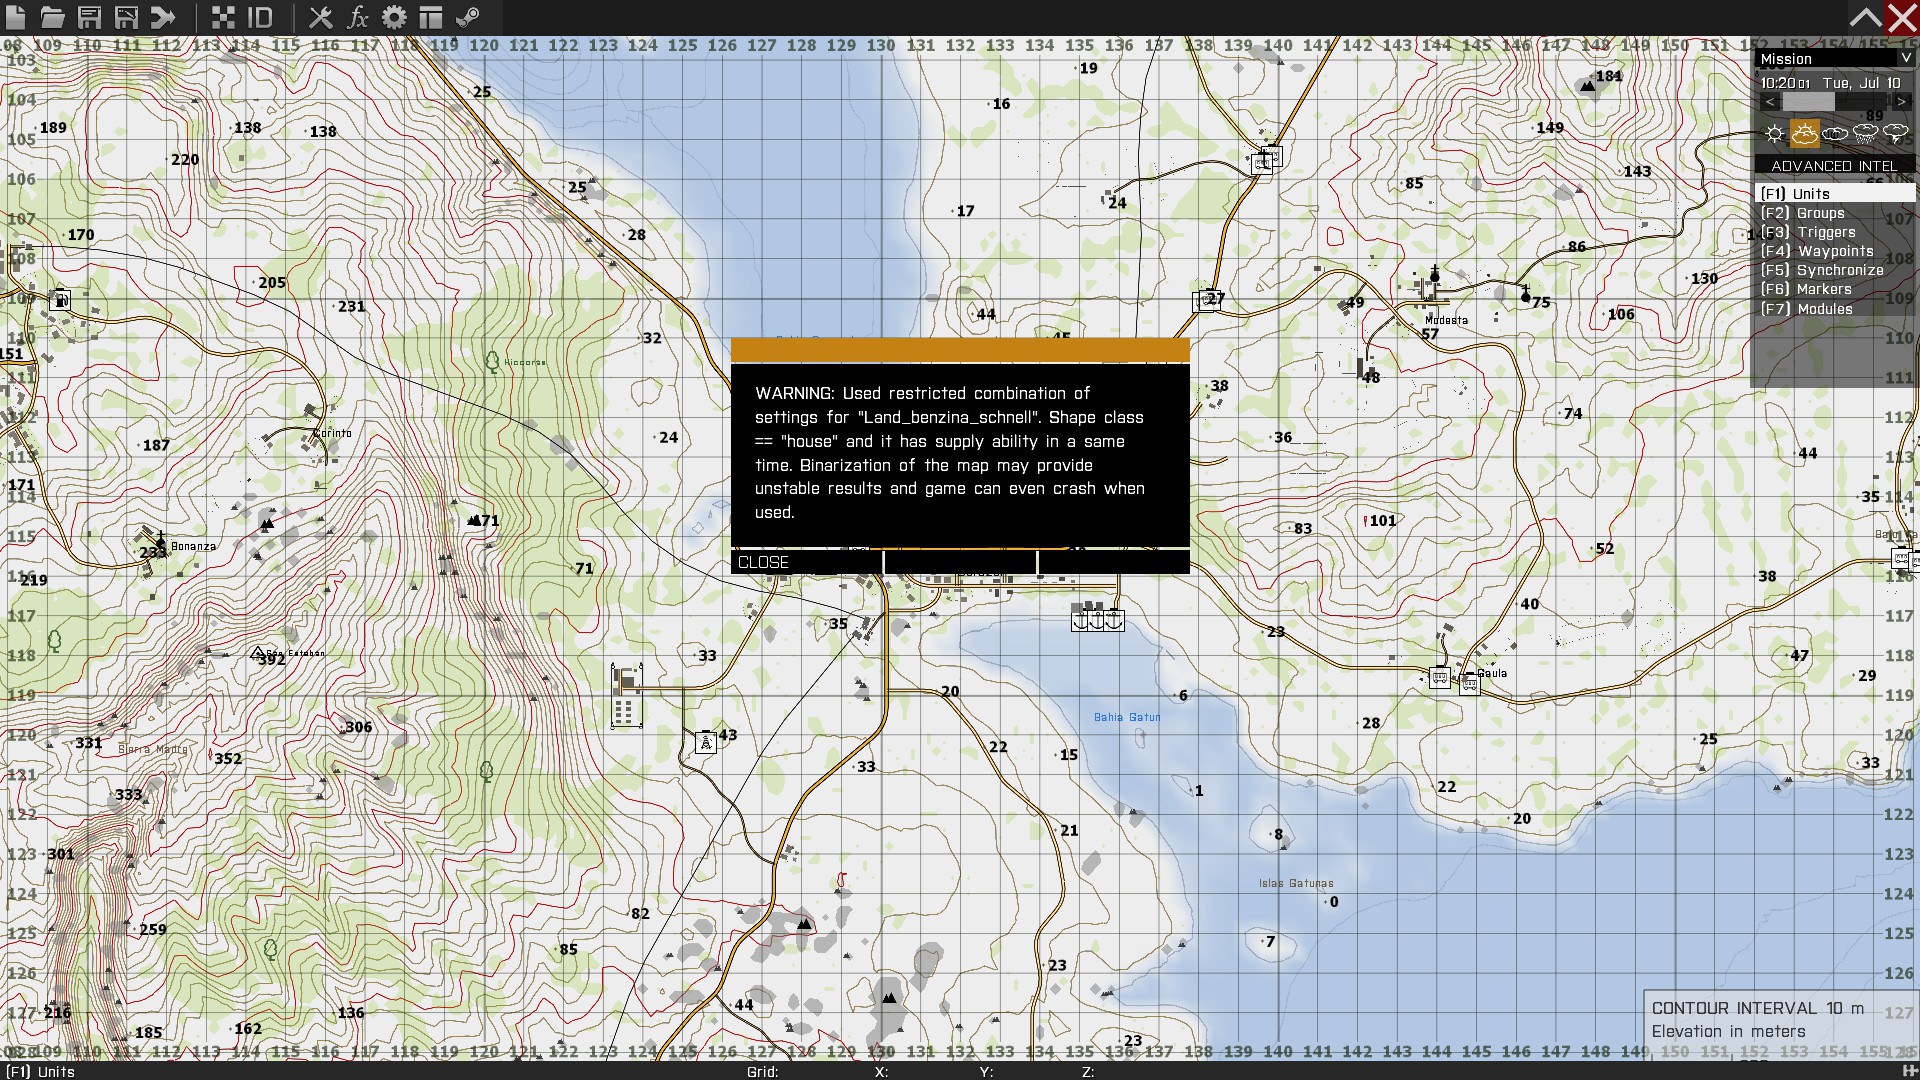
Task: Click the New mission file icon
Action: (16, 17)
